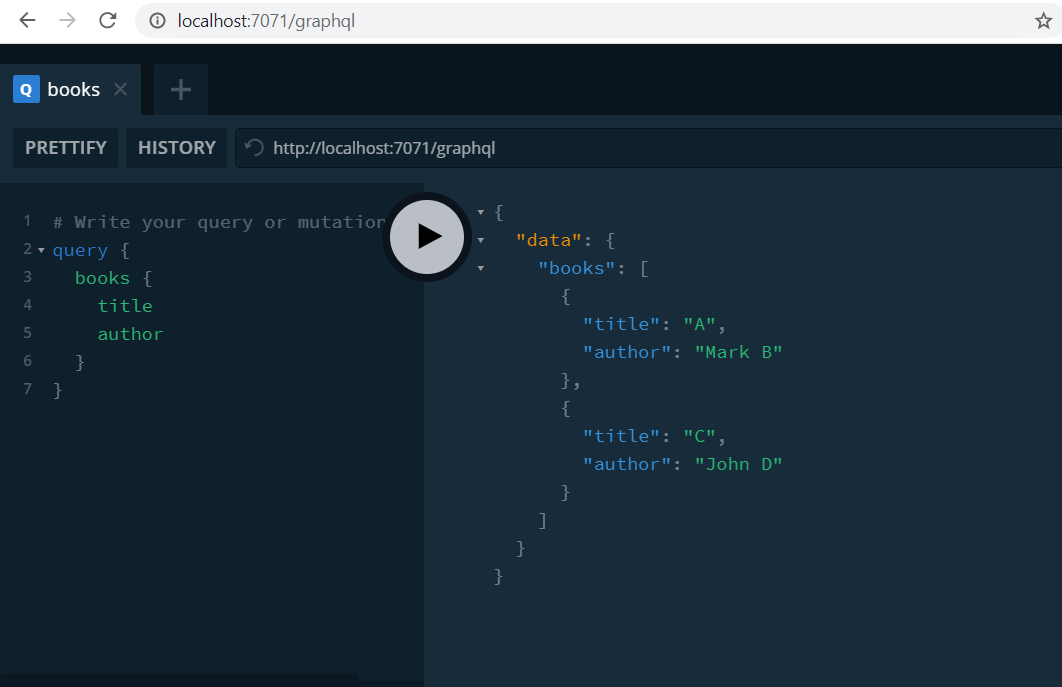The image size is (1062, 687).
Task: Click the blue Q icon on books tab
Action: 26,90
